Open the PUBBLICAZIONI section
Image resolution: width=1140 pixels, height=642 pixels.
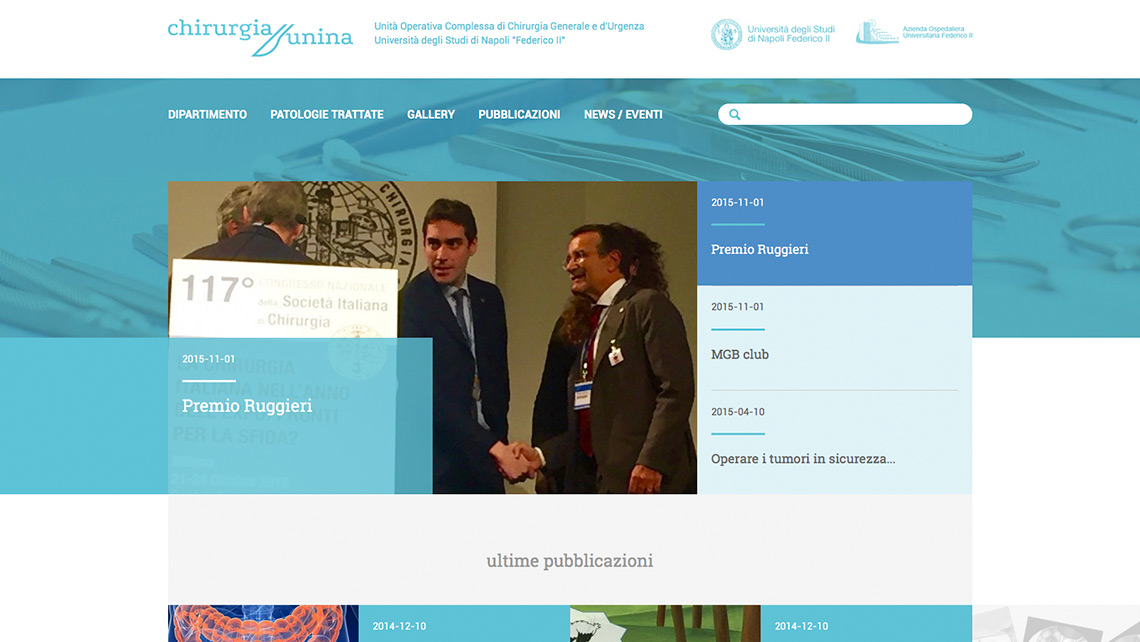(x=519, y=115)
